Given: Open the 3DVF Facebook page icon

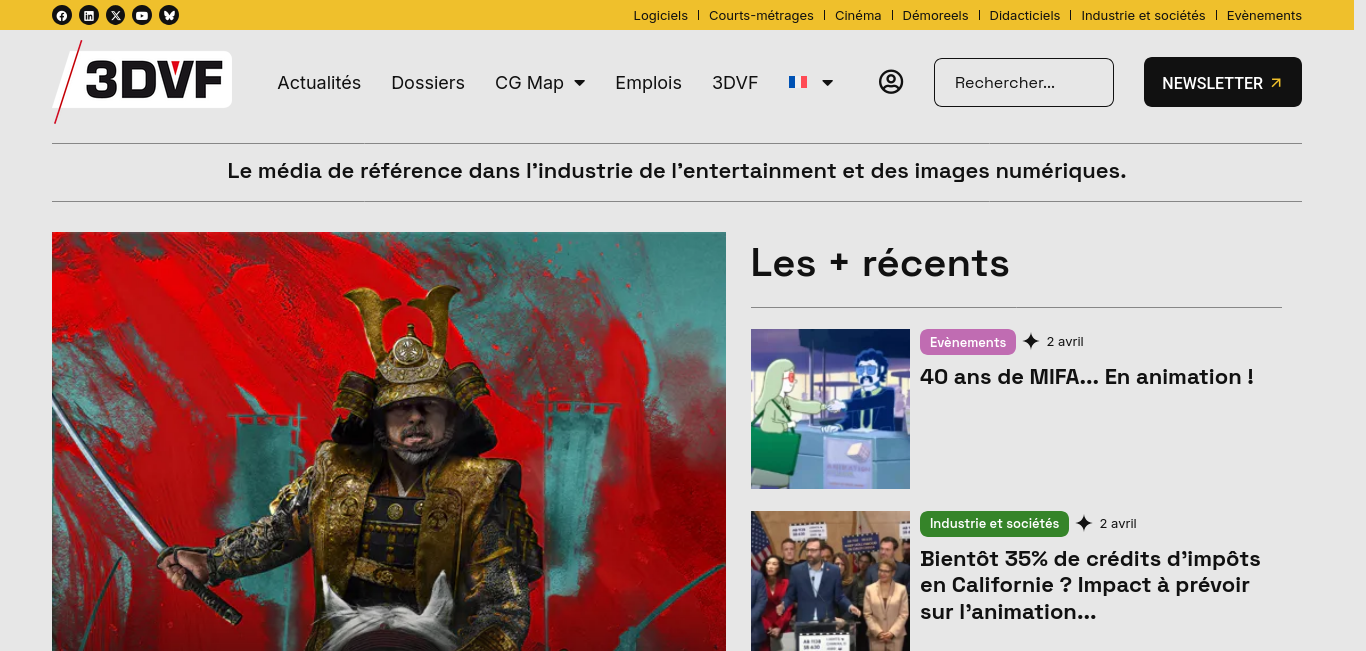Looking at the screenshot, I should (62, 15).
